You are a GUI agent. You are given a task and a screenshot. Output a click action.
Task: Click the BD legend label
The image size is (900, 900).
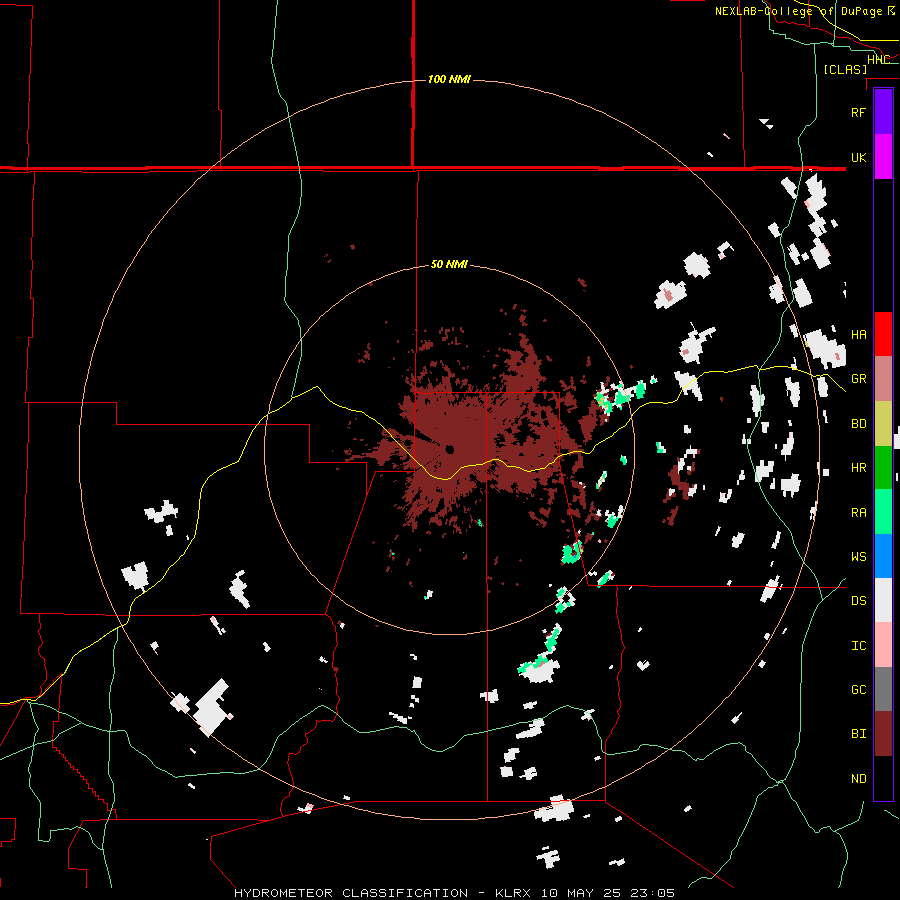point(858,424)
